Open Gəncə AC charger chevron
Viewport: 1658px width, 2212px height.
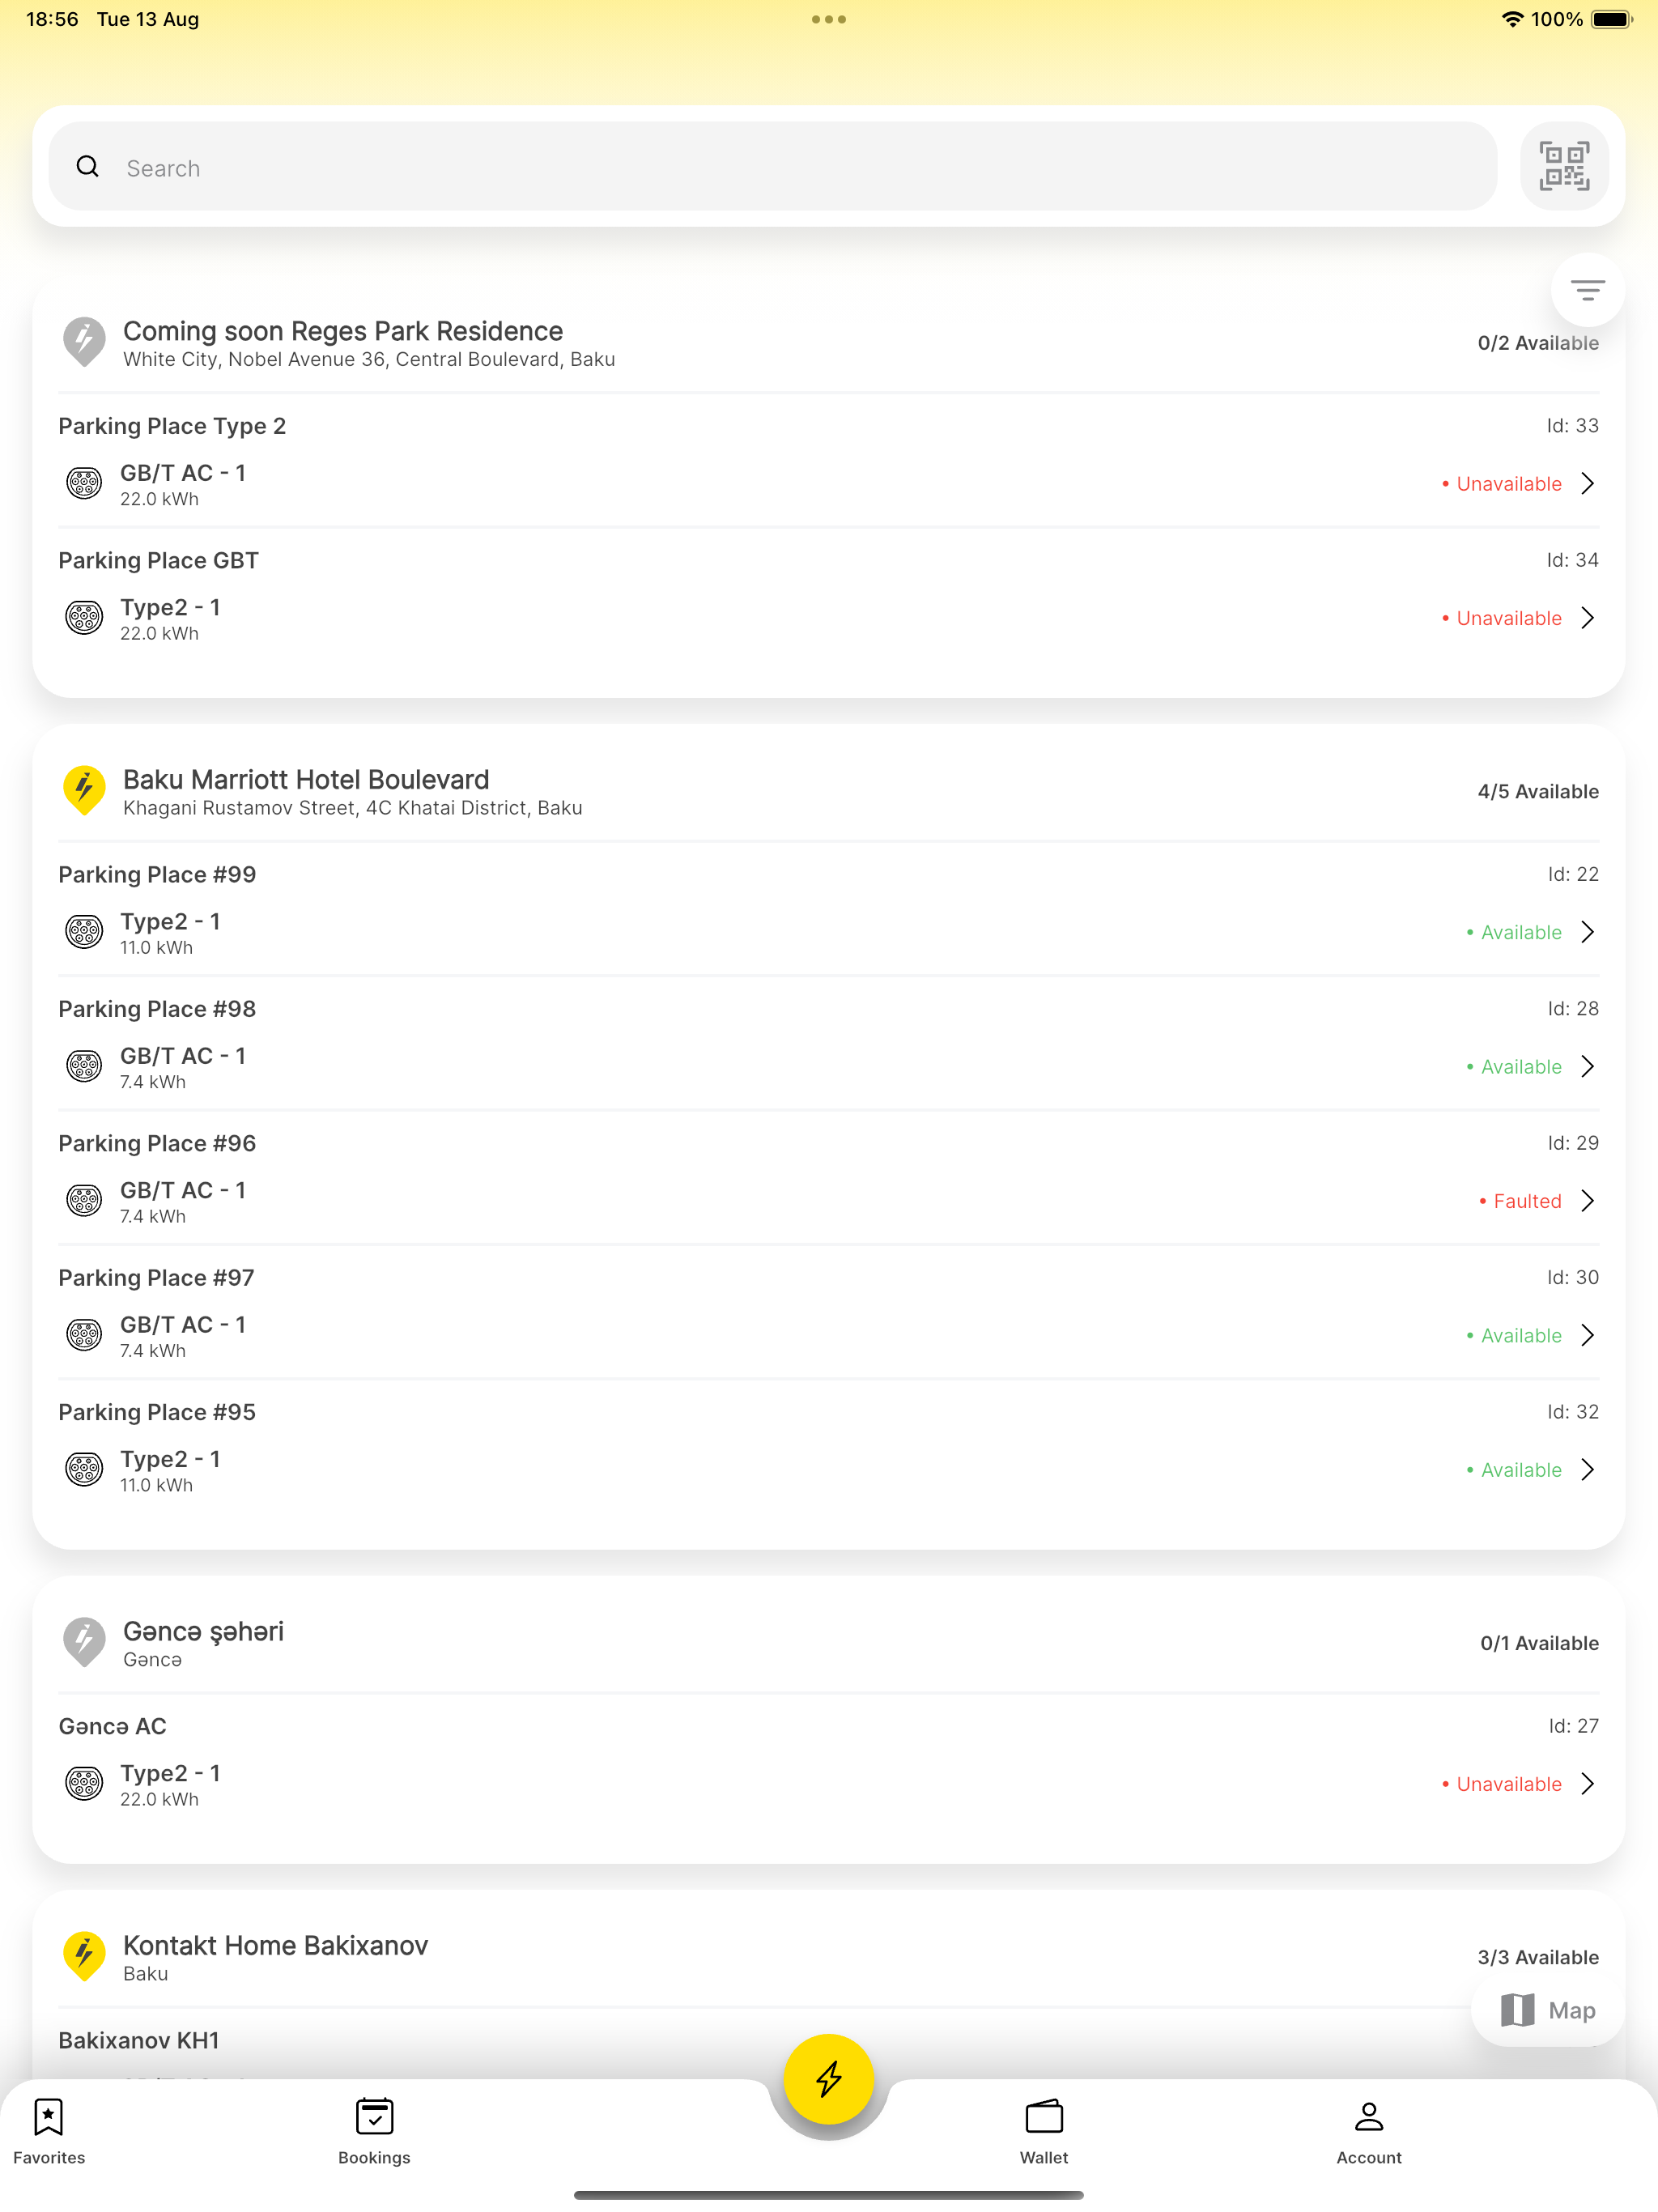click(x=1587, y=1783)
